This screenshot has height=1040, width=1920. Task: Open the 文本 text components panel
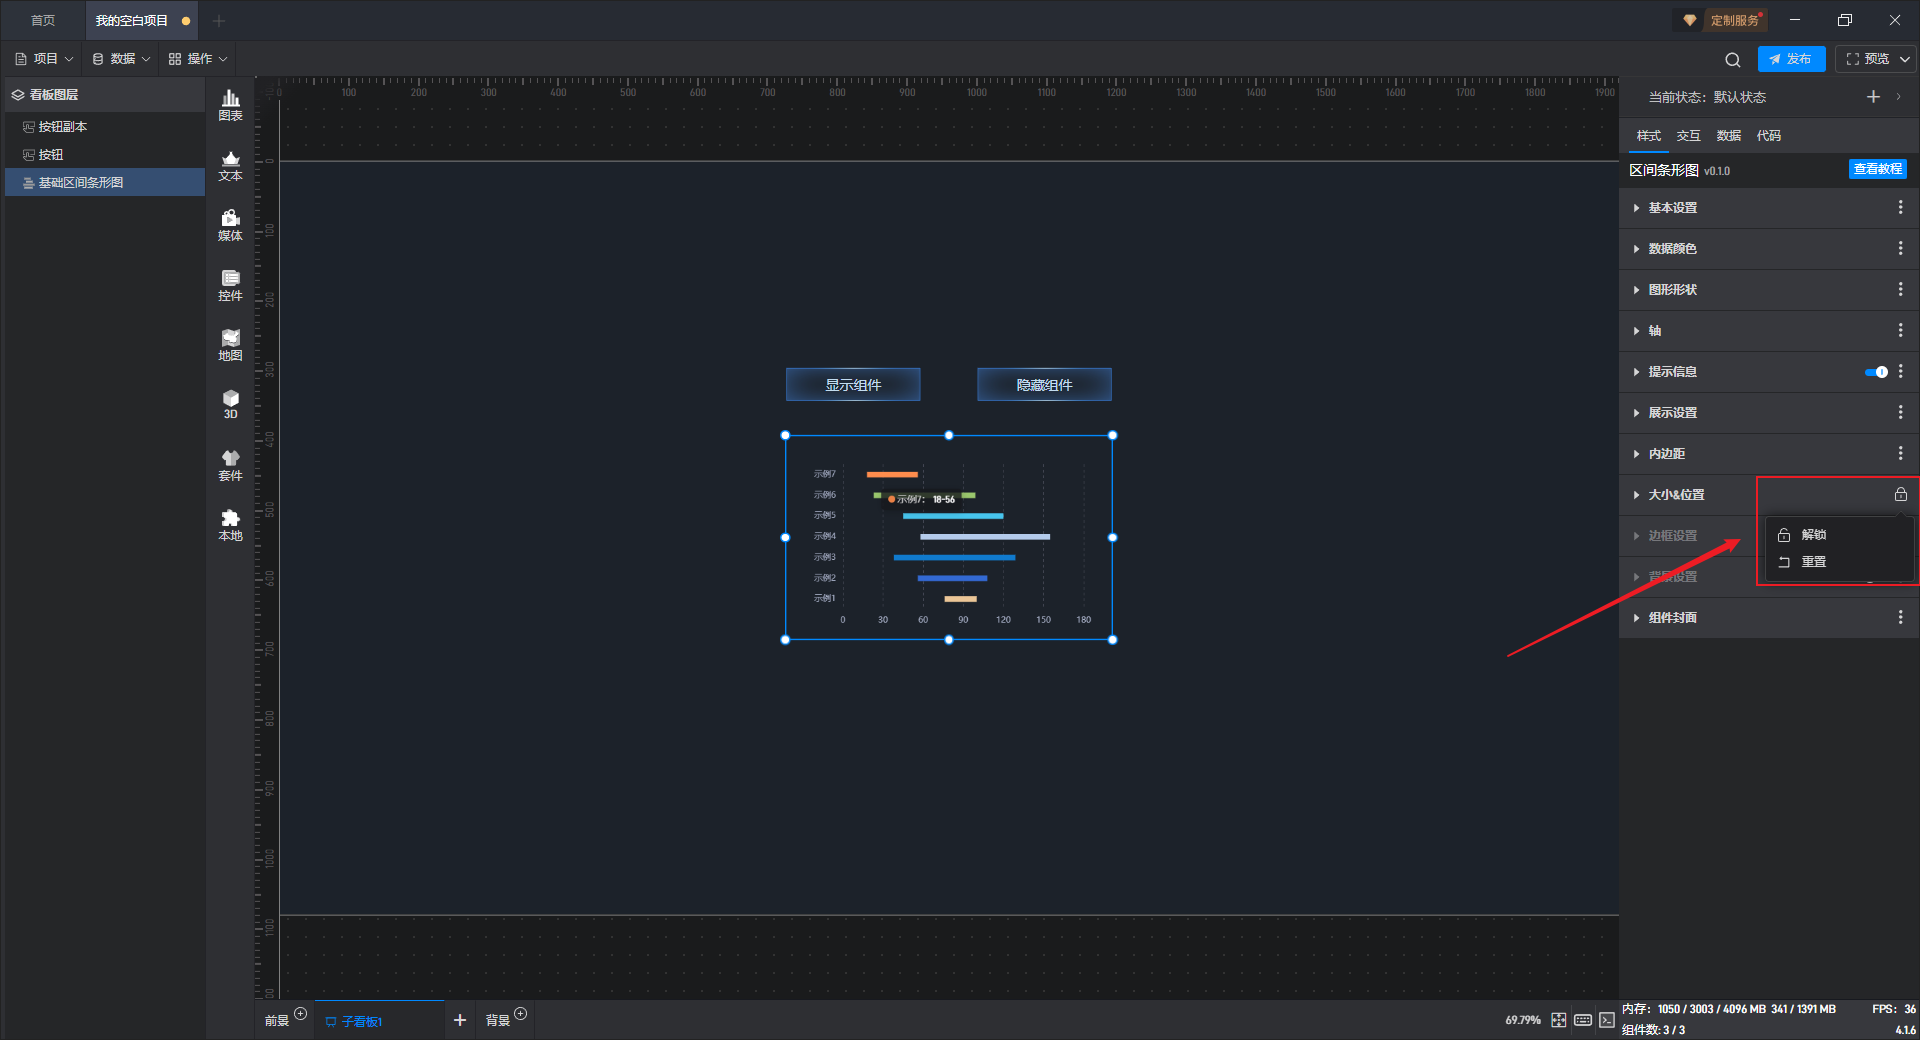coord(230,165)
